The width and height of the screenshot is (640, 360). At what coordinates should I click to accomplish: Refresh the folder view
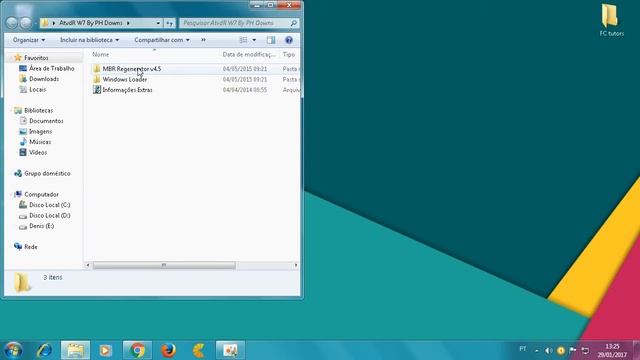pos(169,23)
